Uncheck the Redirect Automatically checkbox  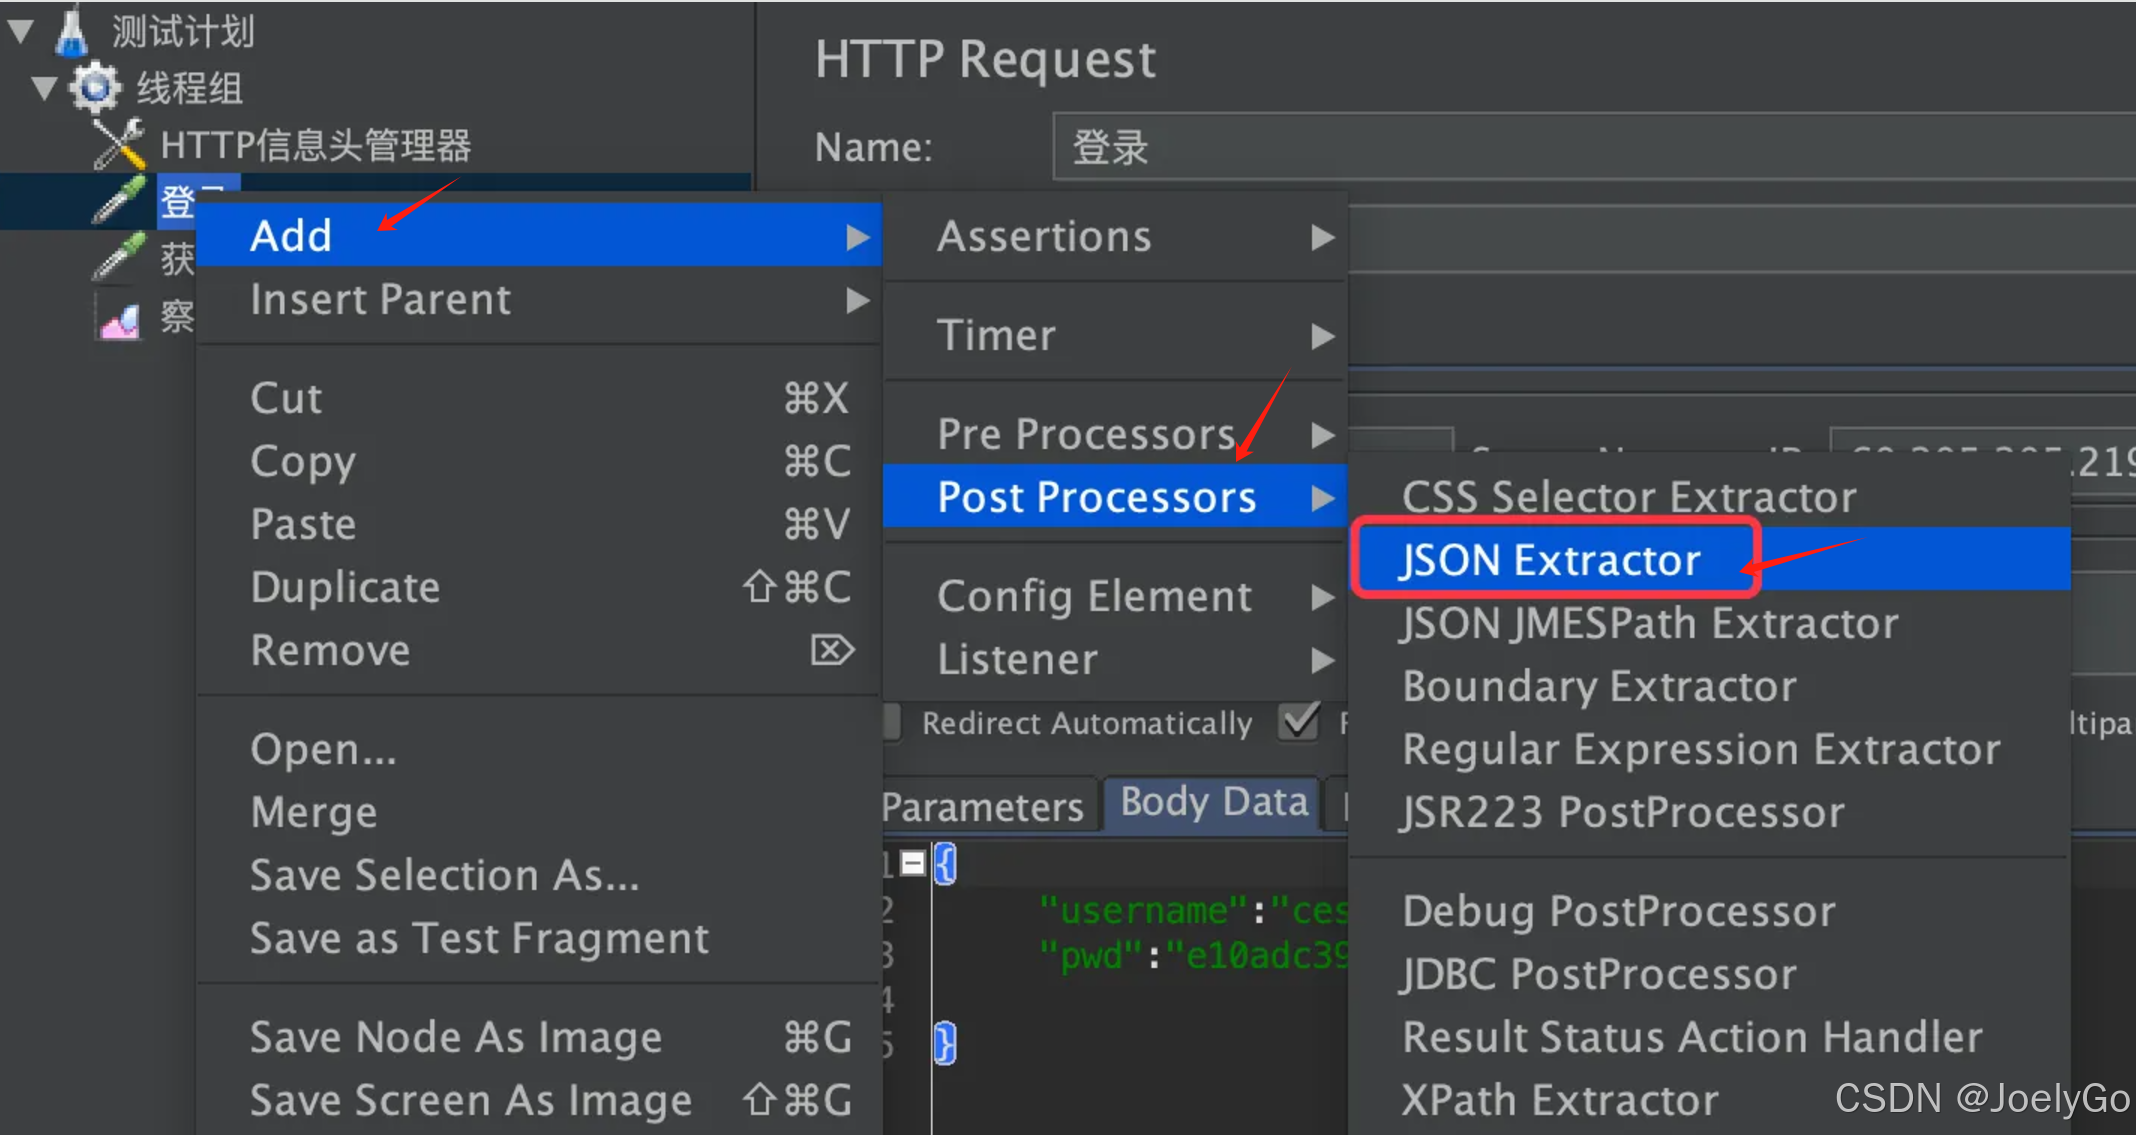point(1297,722)
